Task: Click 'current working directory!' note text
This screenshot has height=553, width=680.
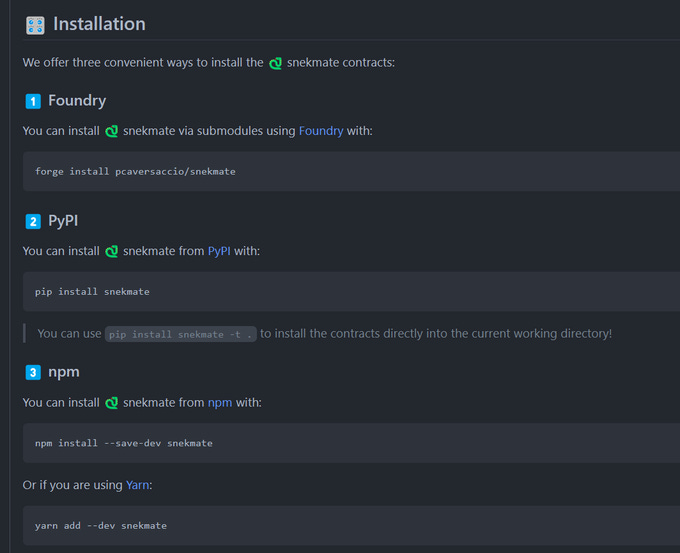Action: point(541,334)
